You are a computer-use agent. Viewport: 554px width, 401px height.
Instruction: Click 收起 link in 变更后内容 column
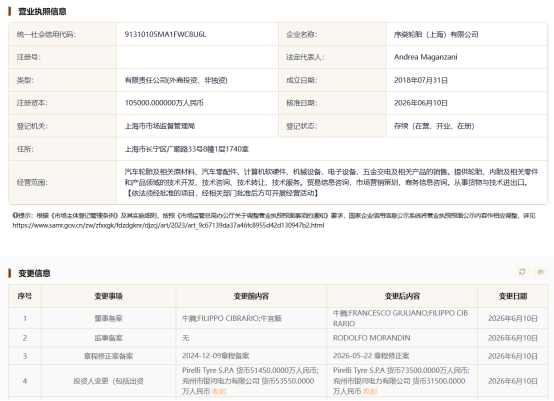[x=370, y=391]
